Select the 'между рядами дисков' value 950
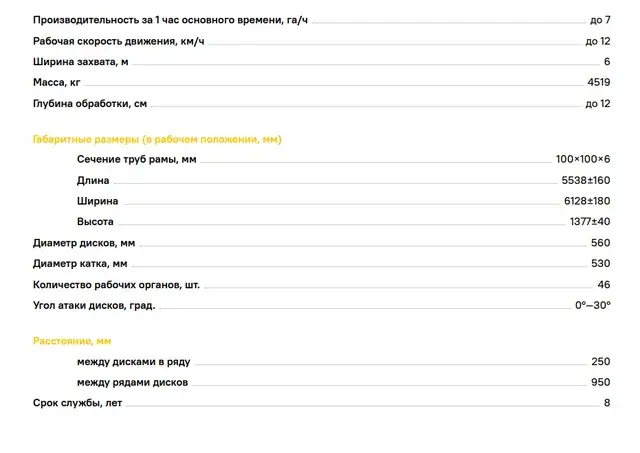Screen dimensions: 640x453 pos(600,382)
